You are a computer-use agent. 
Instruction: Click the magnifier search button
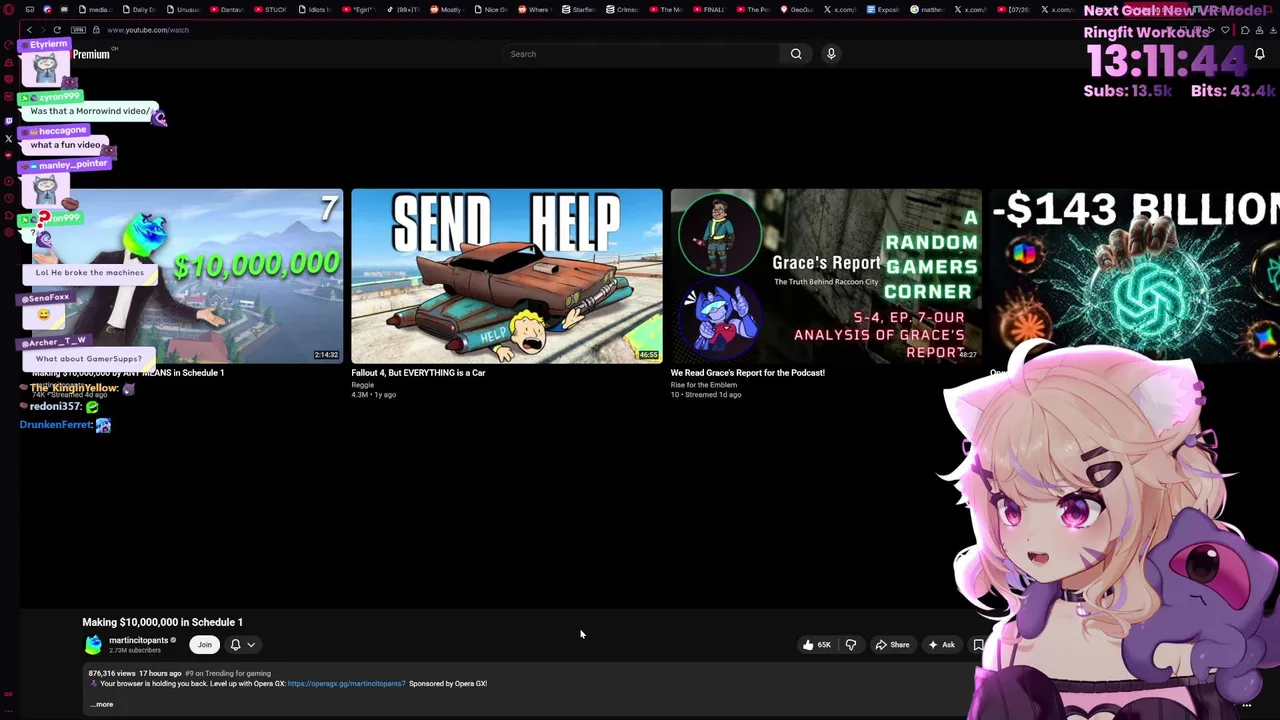coord(796,54)
